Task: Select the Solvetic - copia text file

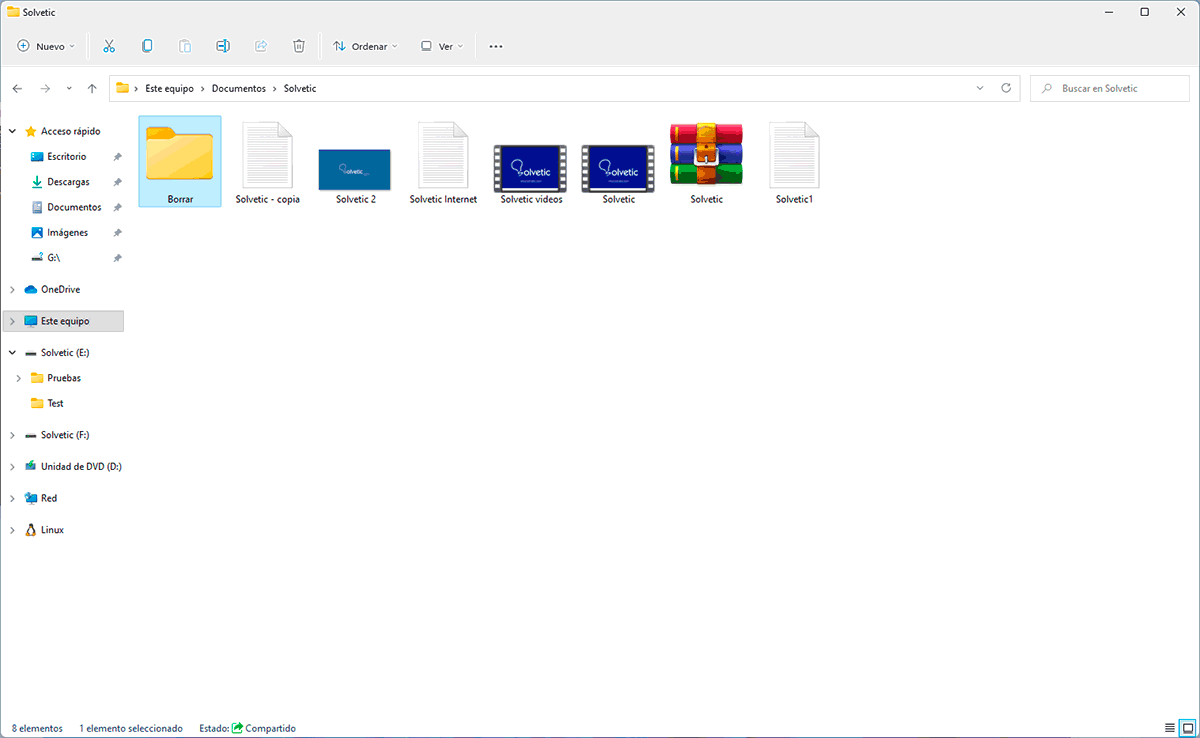Action: point(268,163)
